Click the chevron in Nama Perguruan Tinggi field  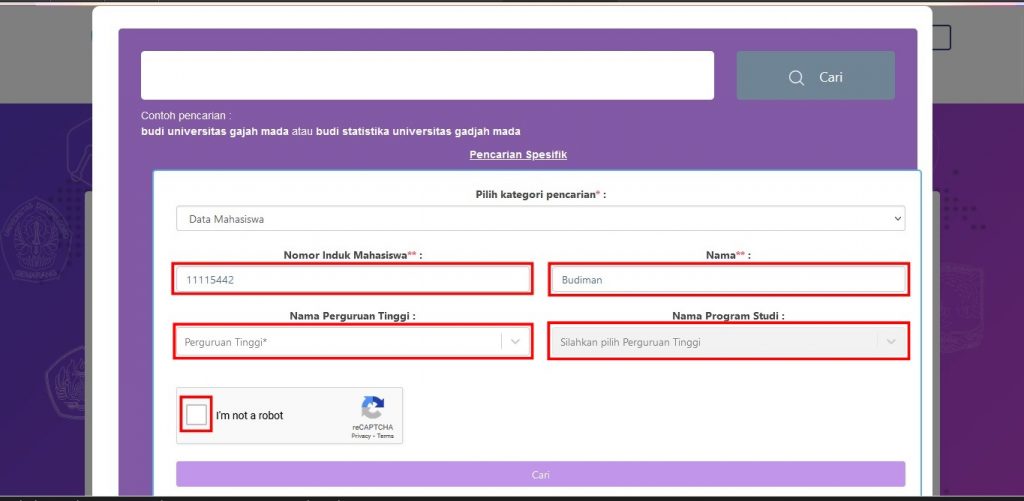pyautogui.click(x=515, y=342)
